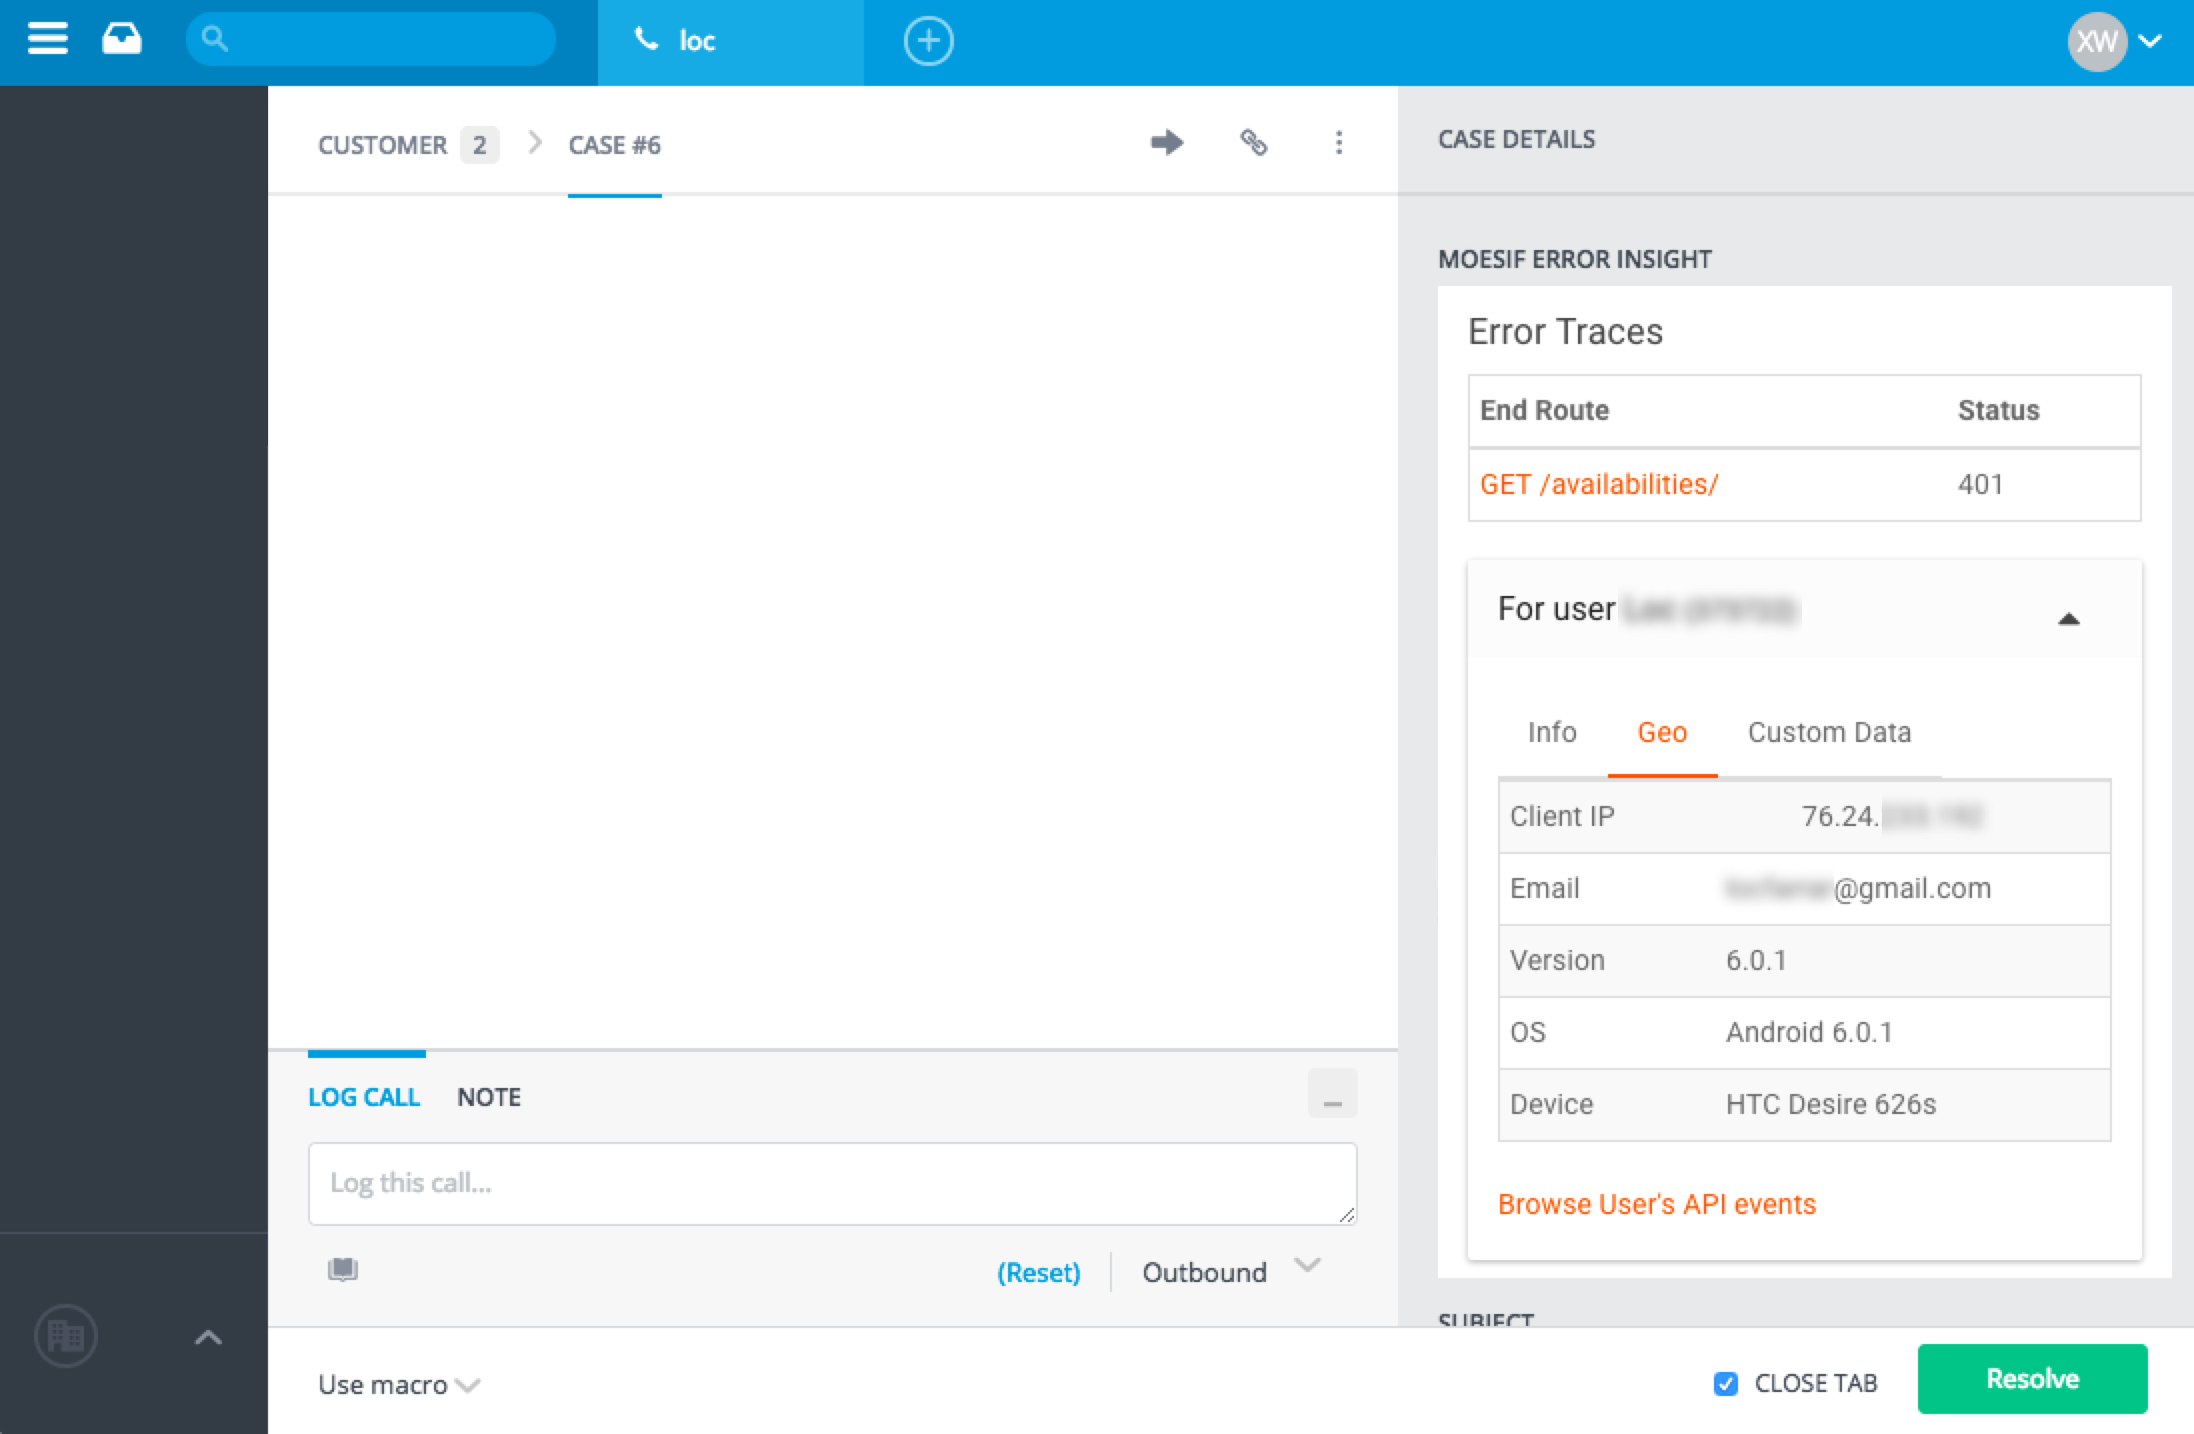Viewport: 2194px width, 1434px height.
Task: Click the knowledge base book icon
Action: tap(343, 1270)
